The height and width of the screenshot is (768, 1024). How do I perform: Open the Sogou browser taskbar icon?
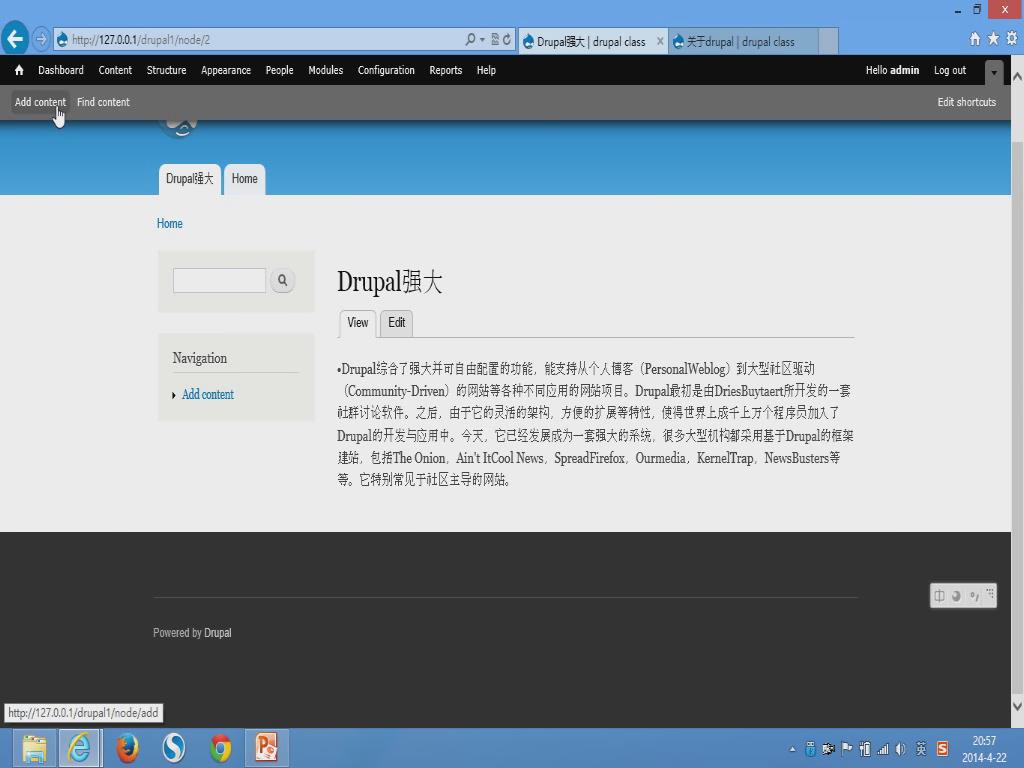coord(174,748)
